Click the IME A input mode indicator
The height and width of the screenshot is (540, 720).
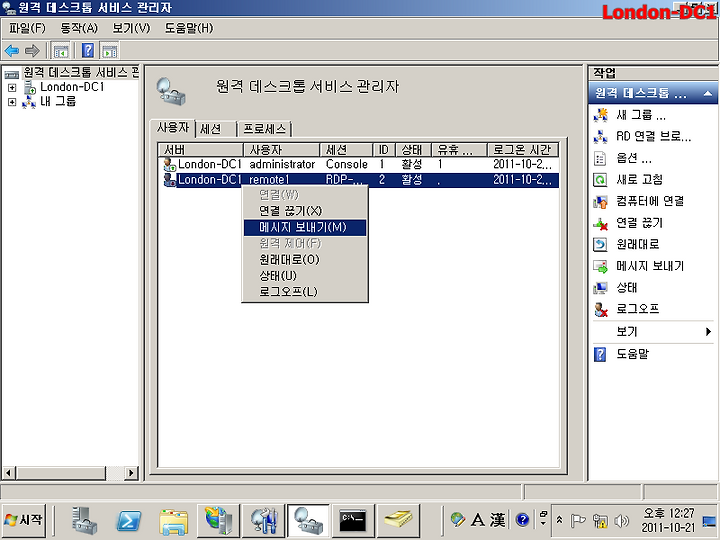(x=478, y=520)
